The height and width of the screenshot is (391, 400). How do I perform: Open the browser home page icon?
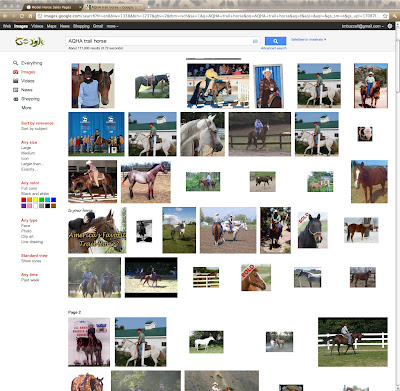click(30, 16)
